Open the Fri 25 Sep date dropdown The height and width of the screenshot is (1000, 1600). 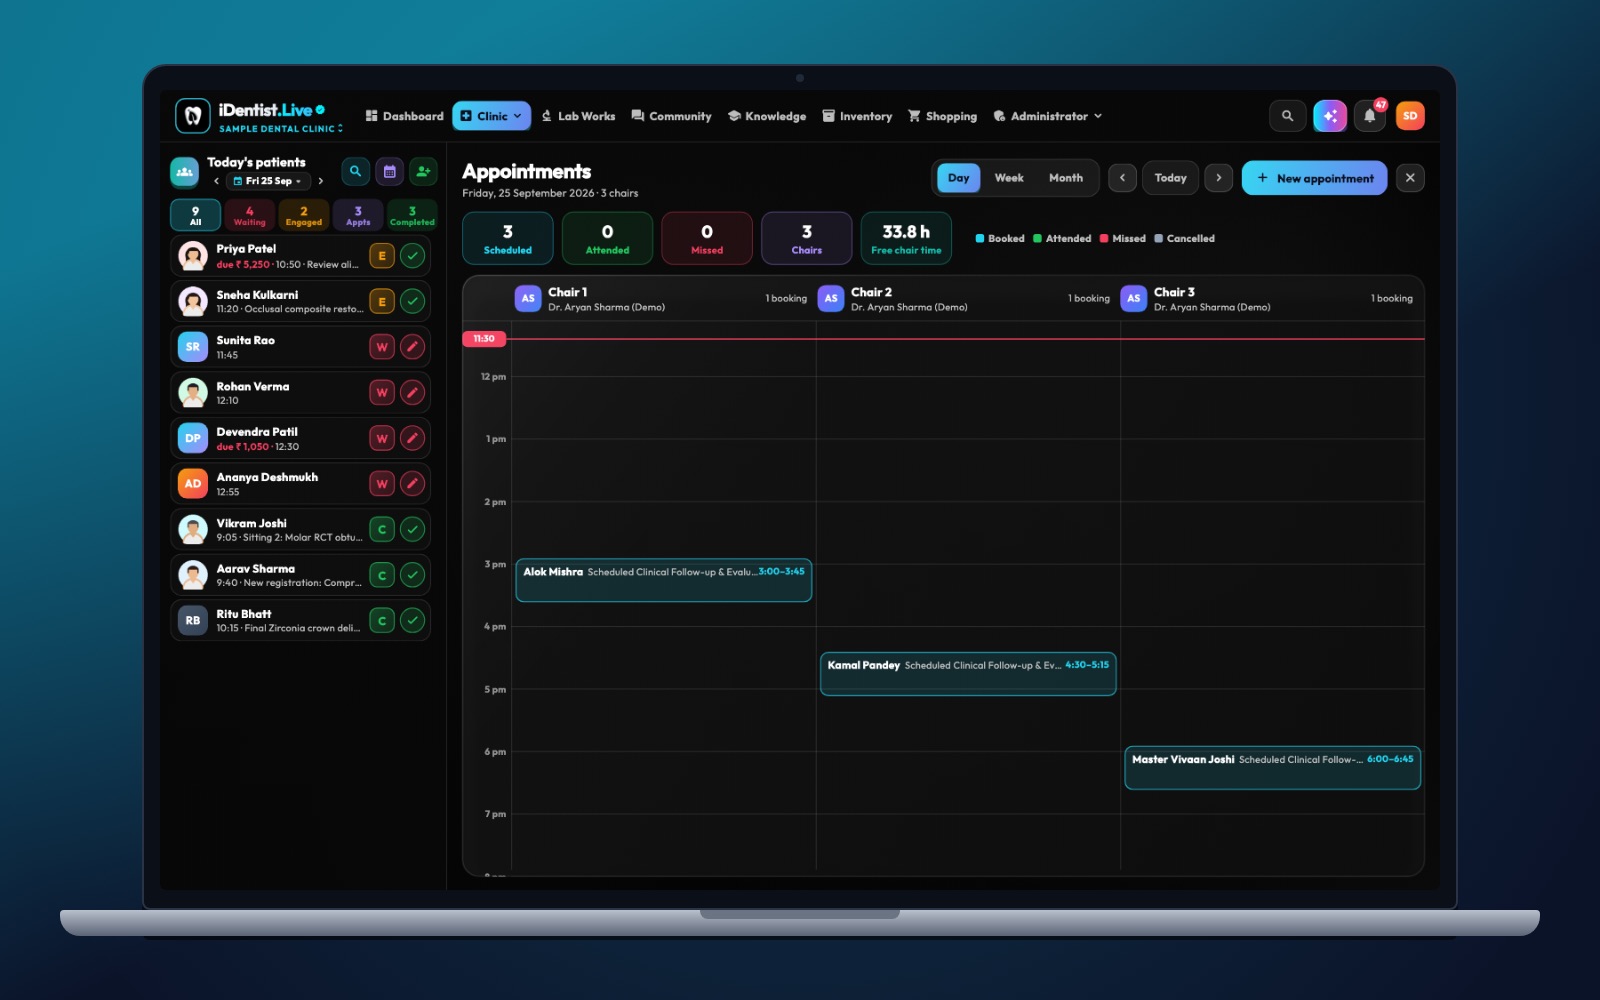tap(268, 181)
